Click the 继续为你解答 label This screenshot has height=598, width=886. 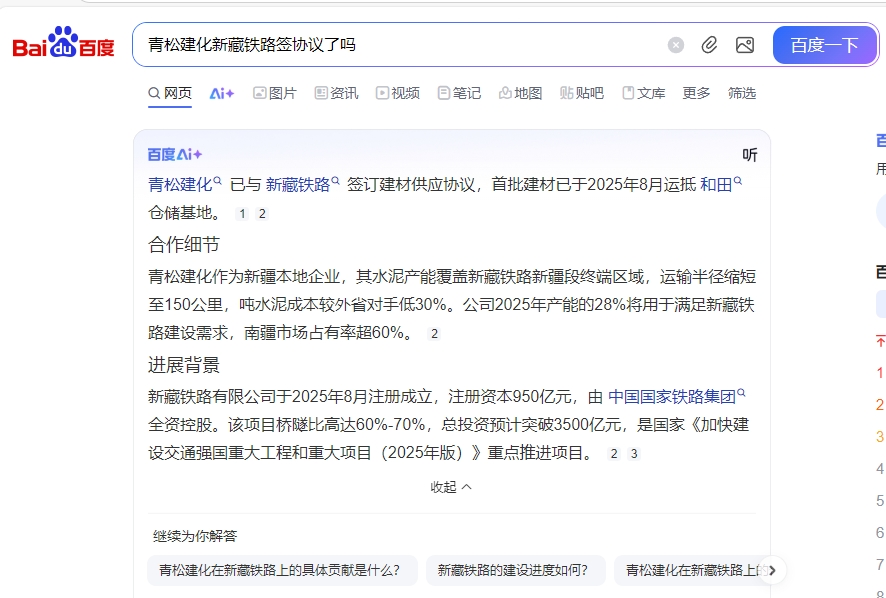click(x=195, y=536)
